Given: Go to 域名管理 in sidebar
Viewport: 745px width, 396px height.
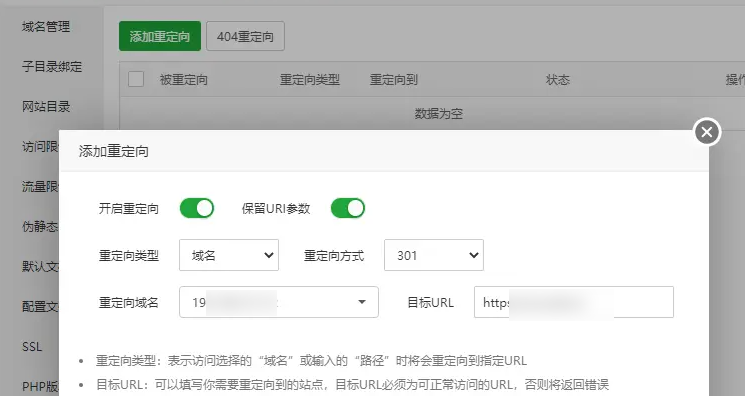Looking at the screenshot, I should point(46,27).
